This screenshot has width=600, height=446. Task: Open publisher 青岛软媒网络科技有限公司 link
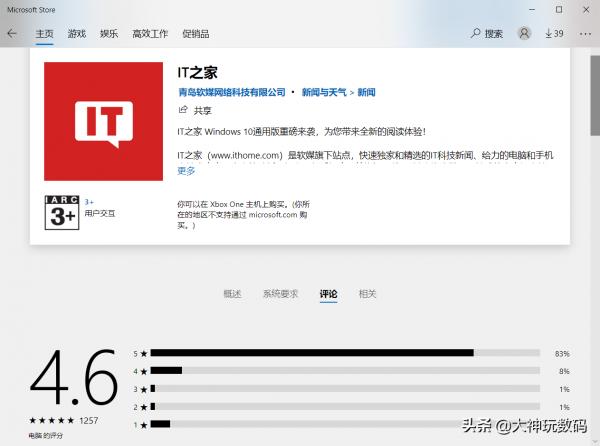232,92
